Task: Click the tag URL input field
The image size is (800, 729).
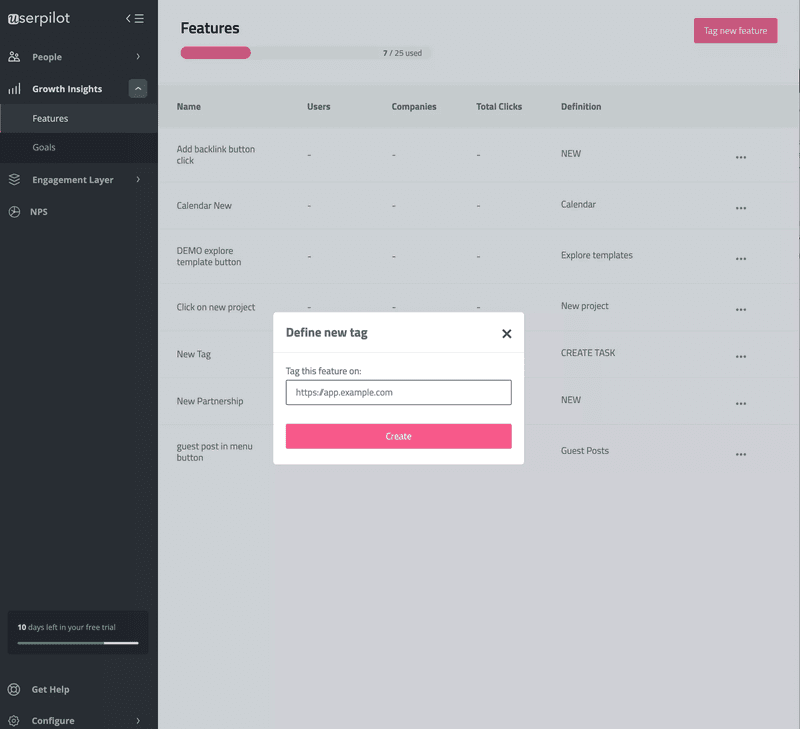Action: (398, 392)
